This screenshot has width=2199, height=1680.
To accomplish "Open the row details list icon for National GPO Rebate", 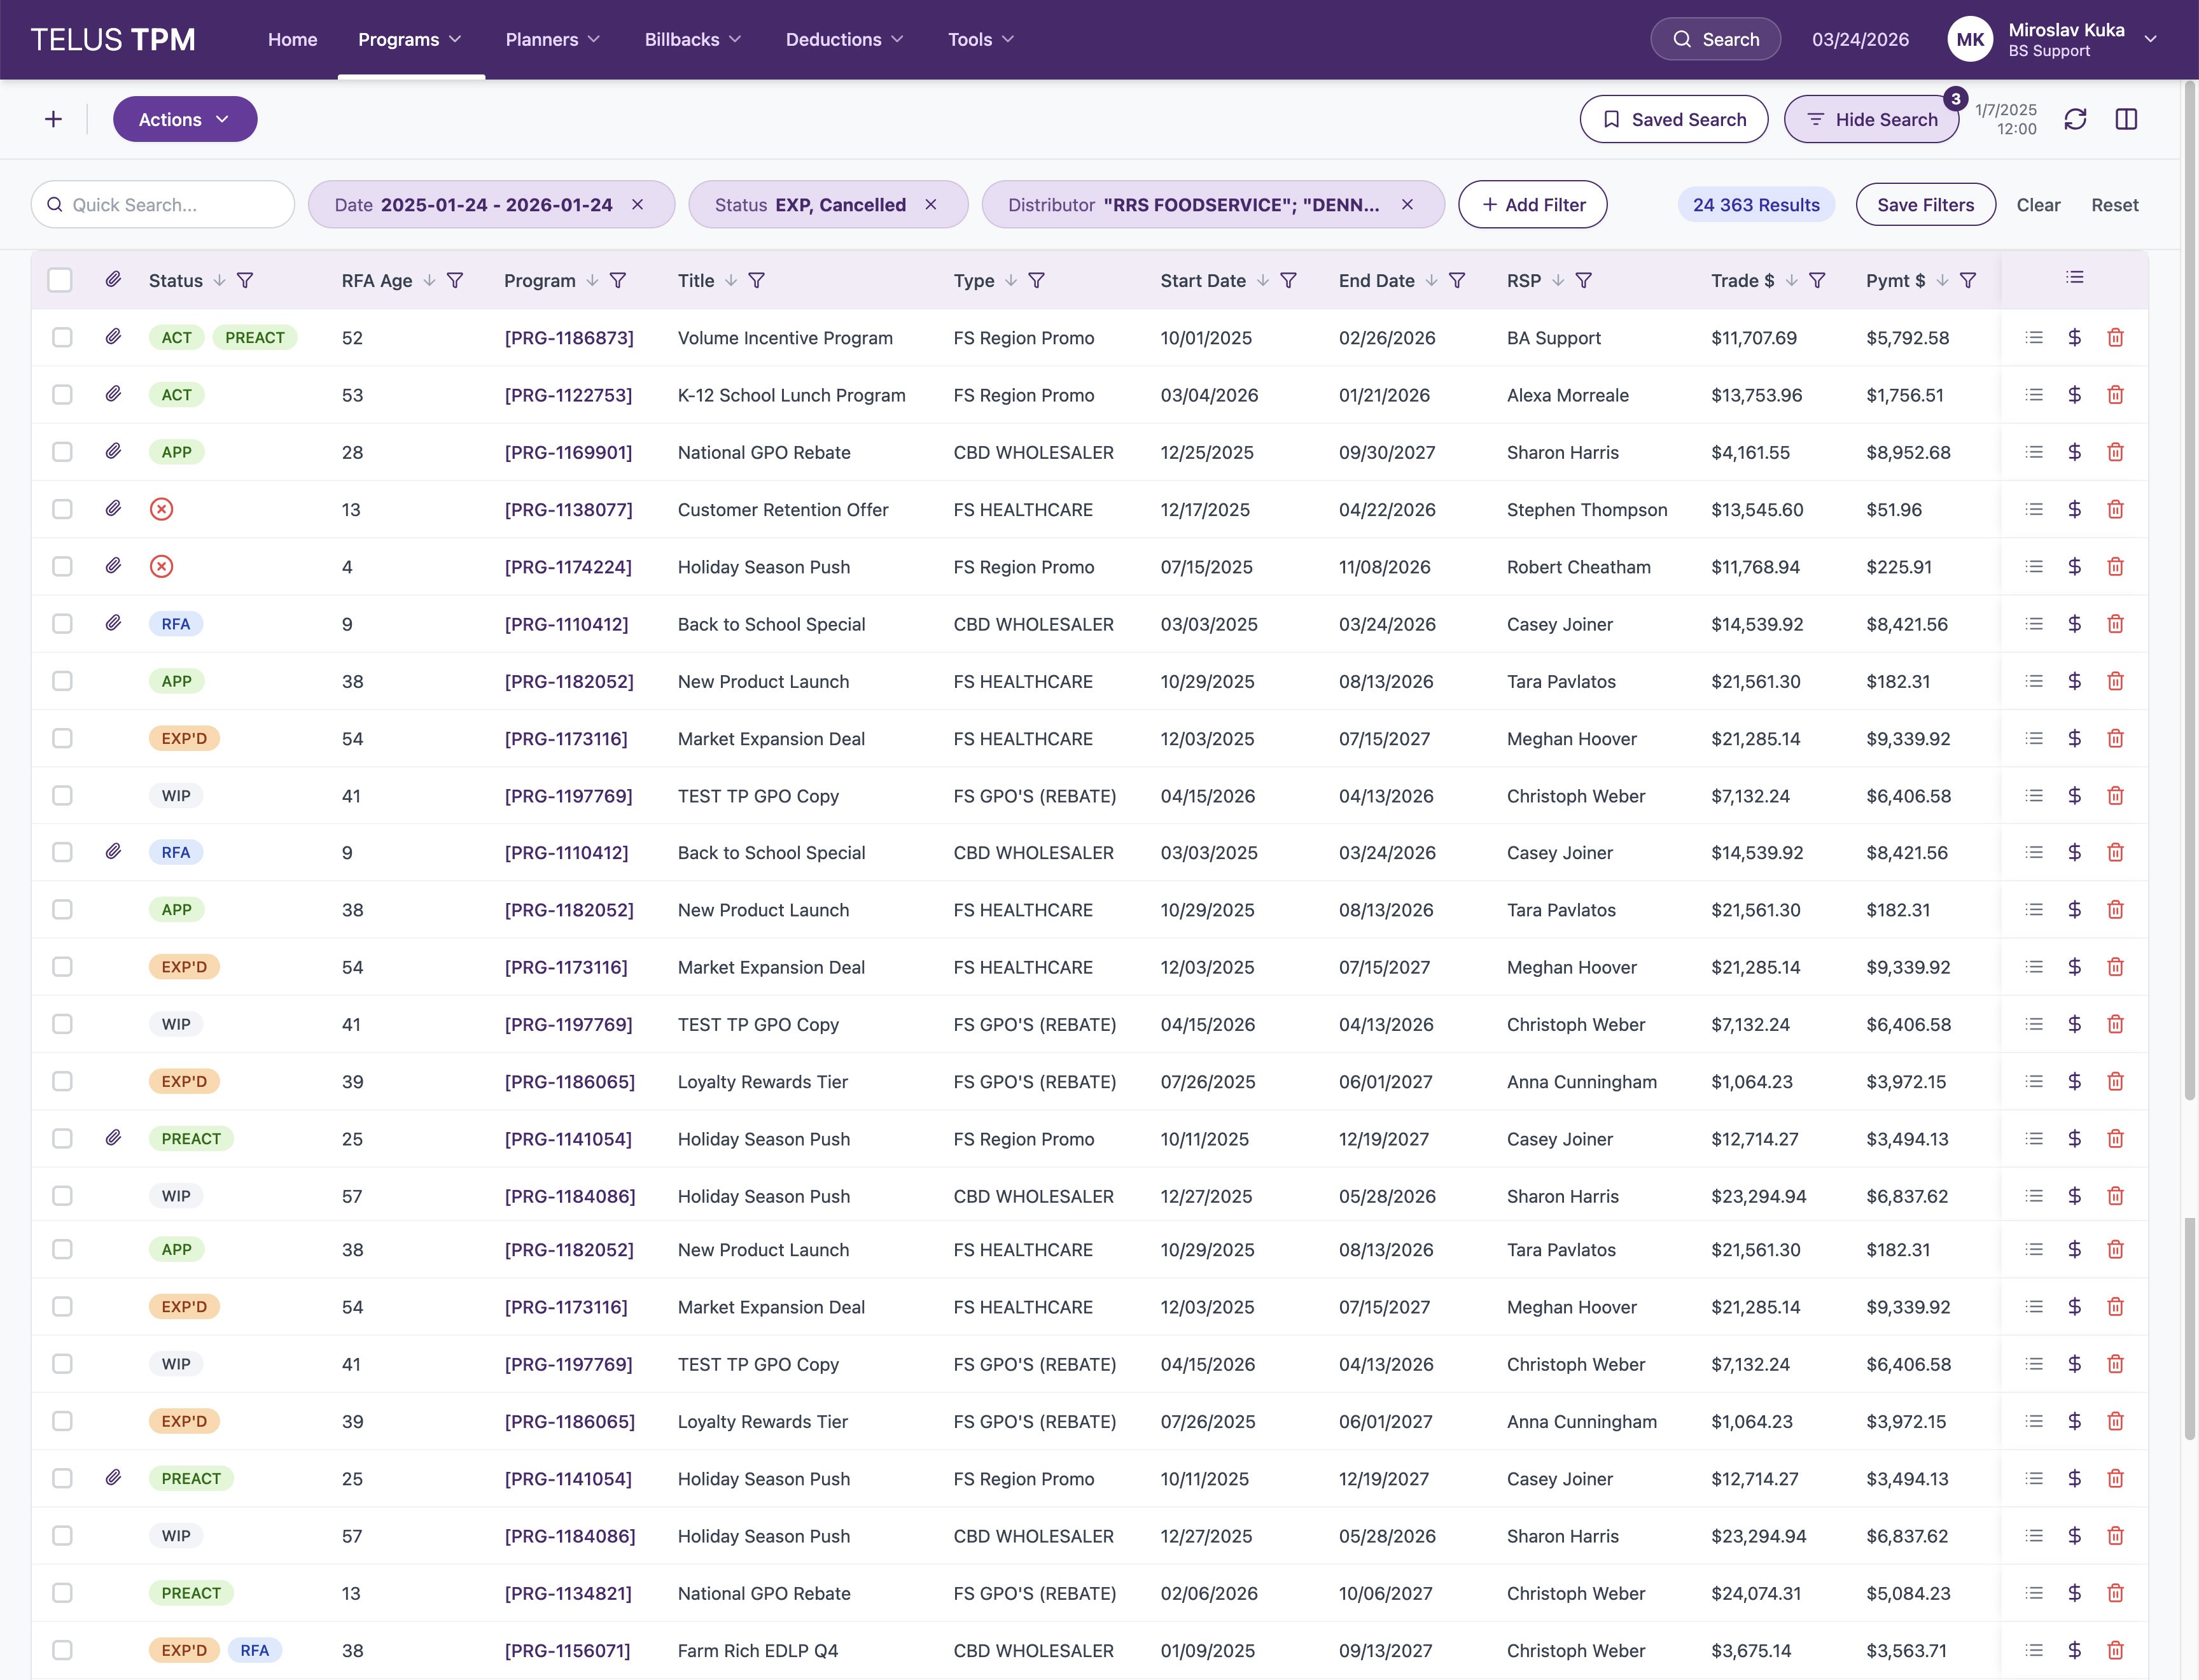I will (x=2033, y=452).
